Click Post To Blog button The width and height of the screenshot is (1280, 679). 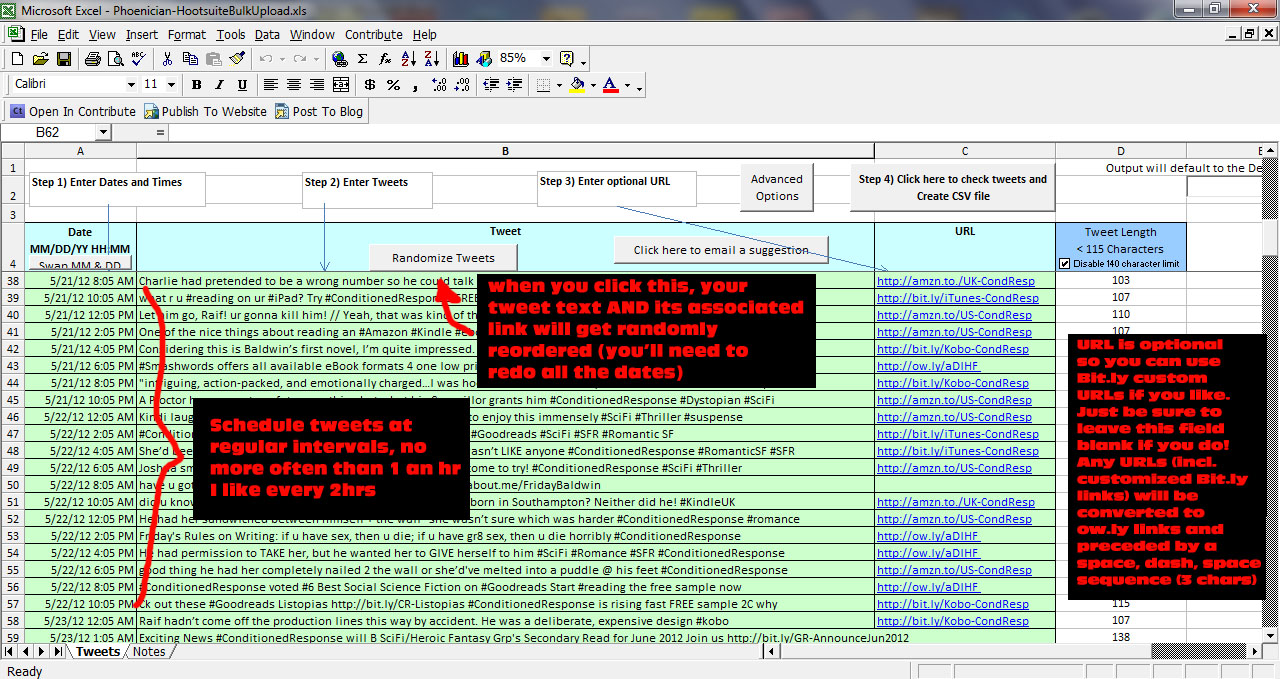click(319, 111)
